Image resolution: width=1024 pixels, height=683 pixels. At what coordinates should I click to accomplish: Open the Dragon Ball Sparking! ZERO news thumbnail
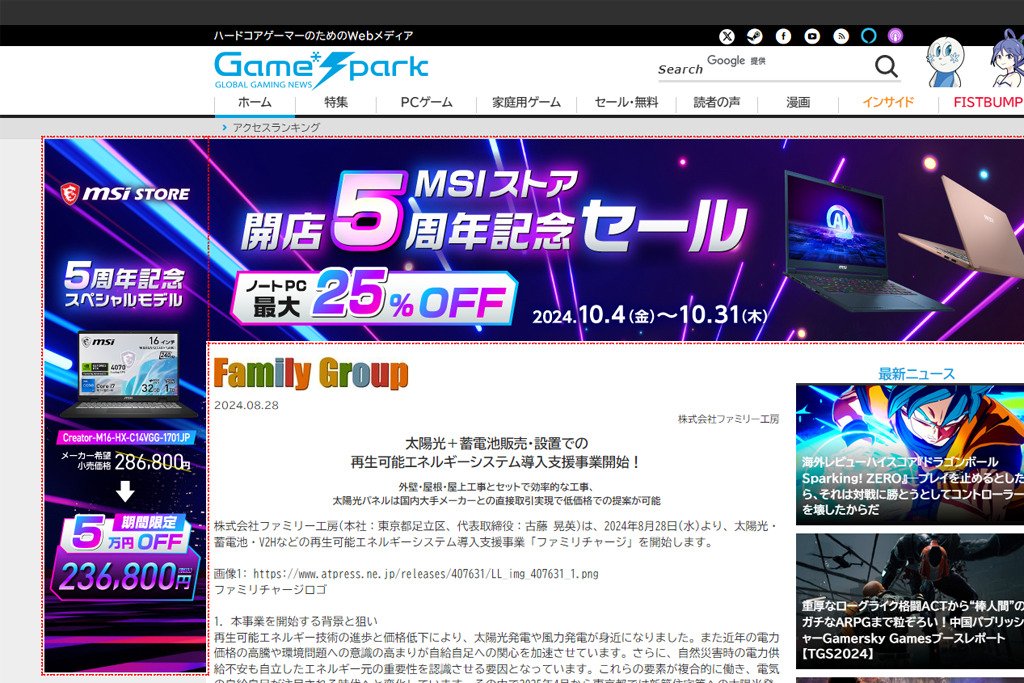[910, 454]
